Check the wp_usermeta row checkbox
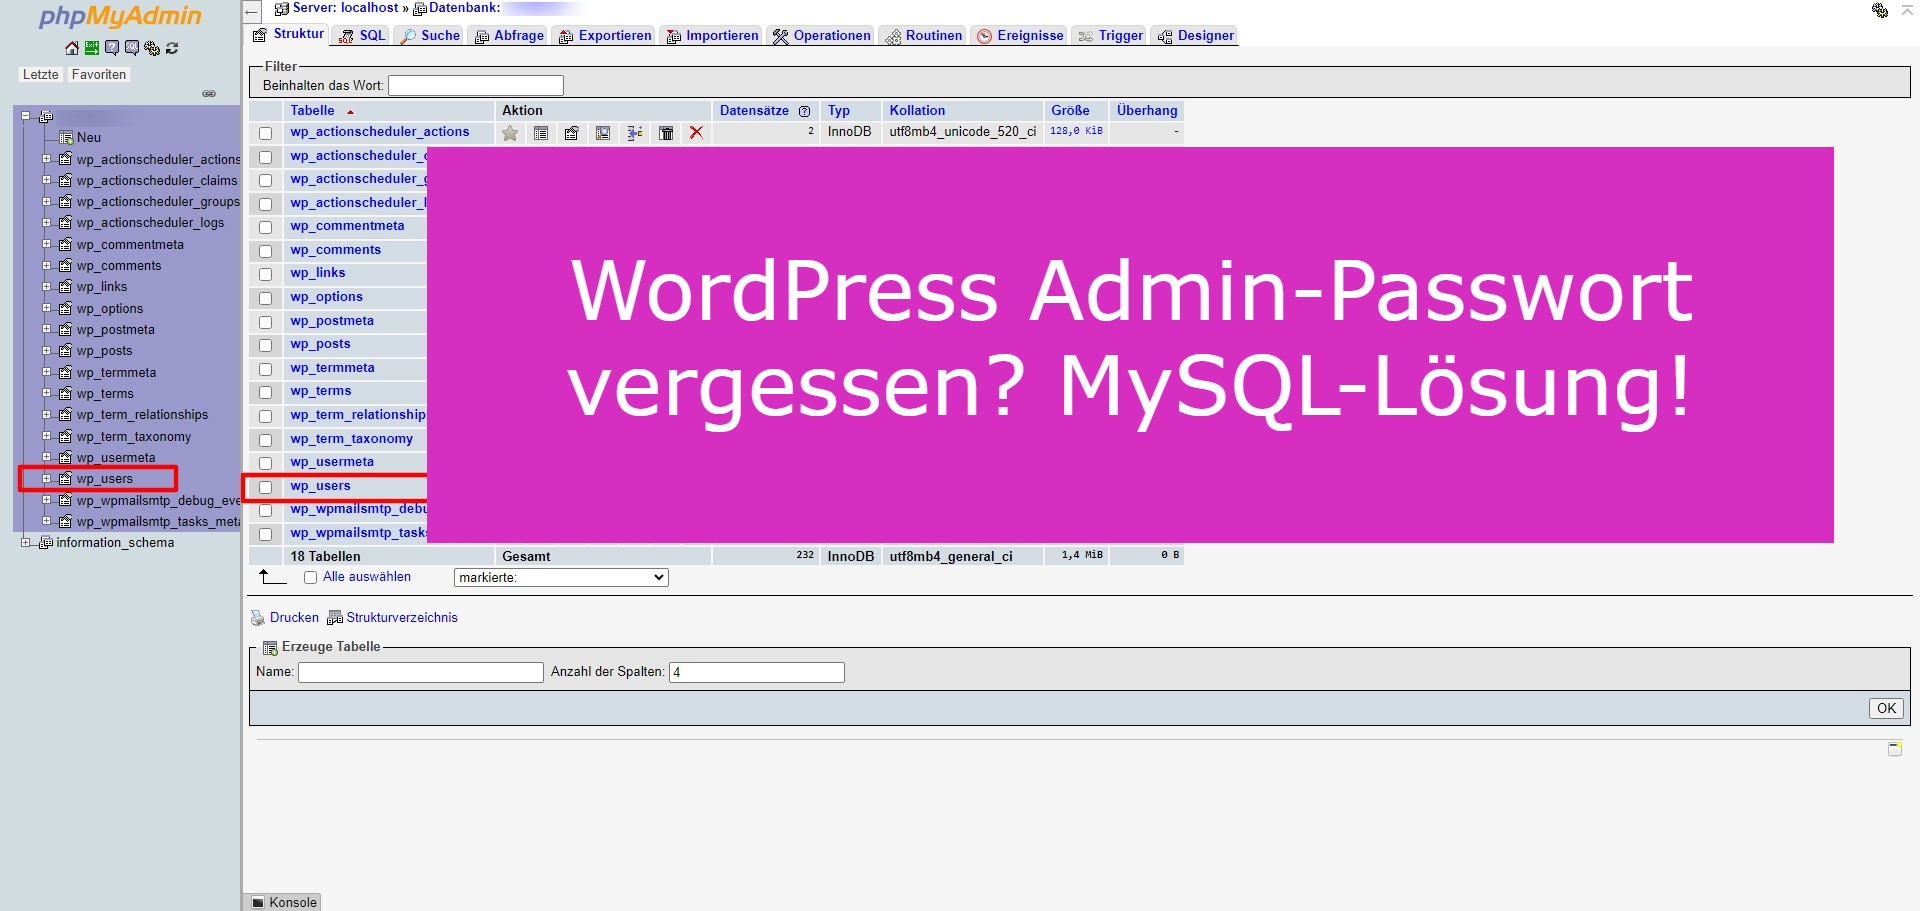This screenshot has height=911, width=1920. coord(265,463)
